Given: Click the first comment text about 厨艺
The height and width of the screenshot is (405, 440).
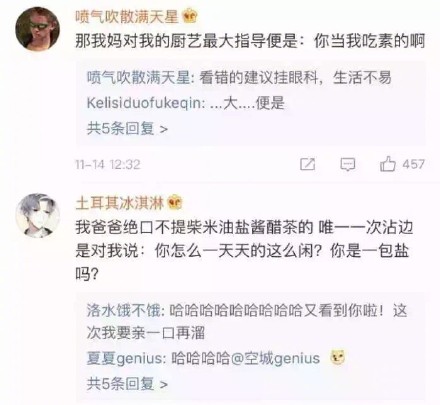Looking at the screenshot, I should [250, 42].
